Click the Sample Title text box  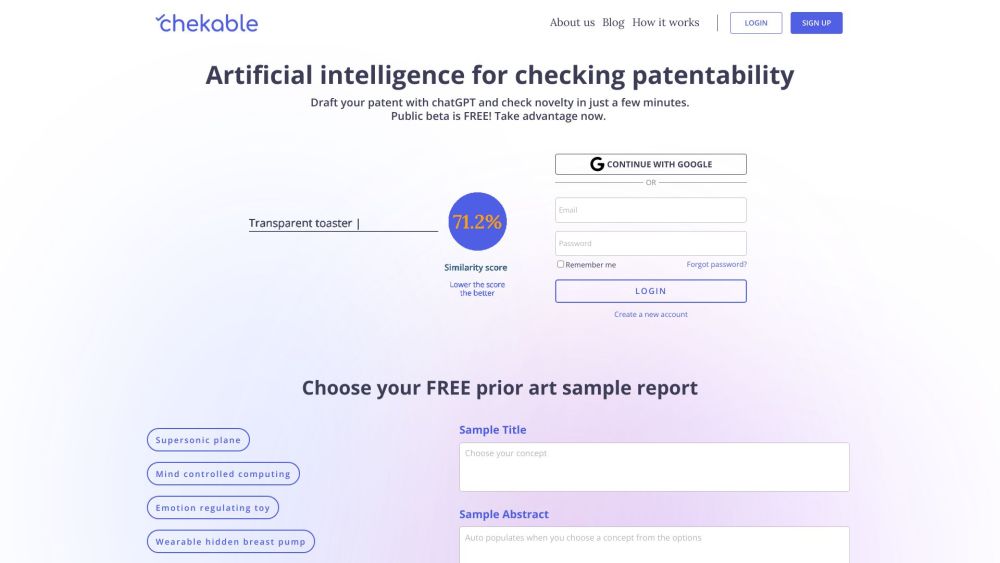pos(654,467)
